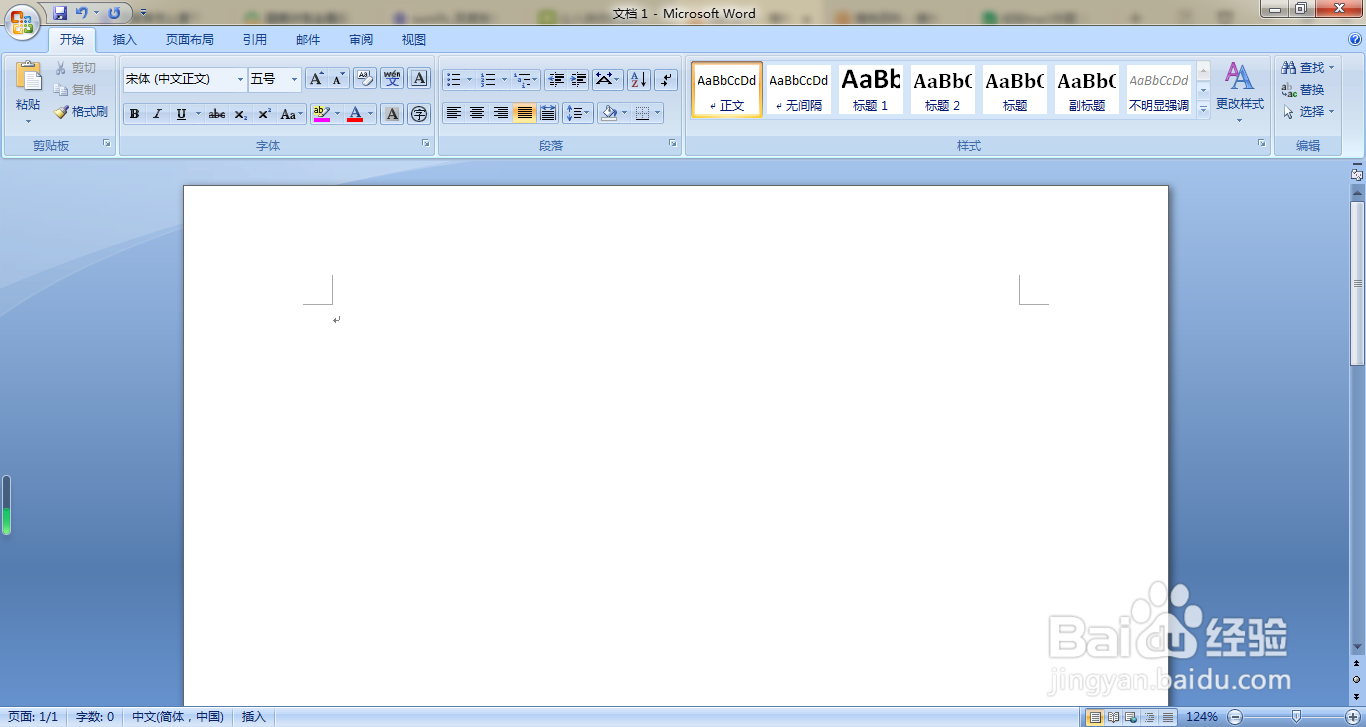1366x727 pixels.
Task: Expand bullets list dropdown
Action: [x=469, y=79]
